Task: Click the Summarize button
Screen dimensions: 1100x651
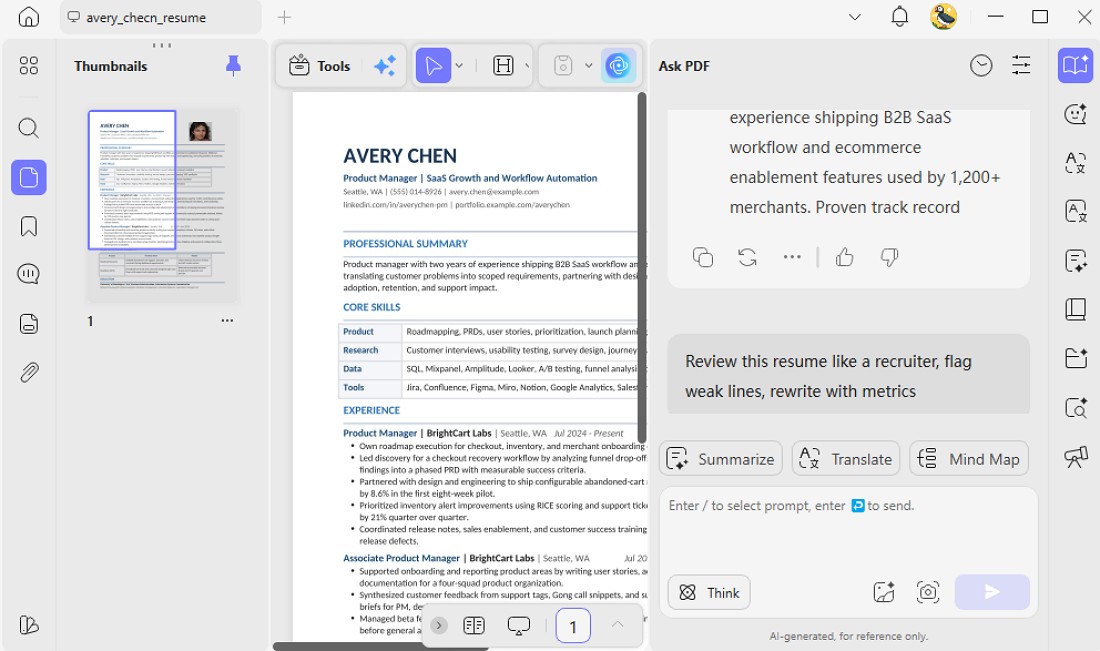Action: [720, 459]
